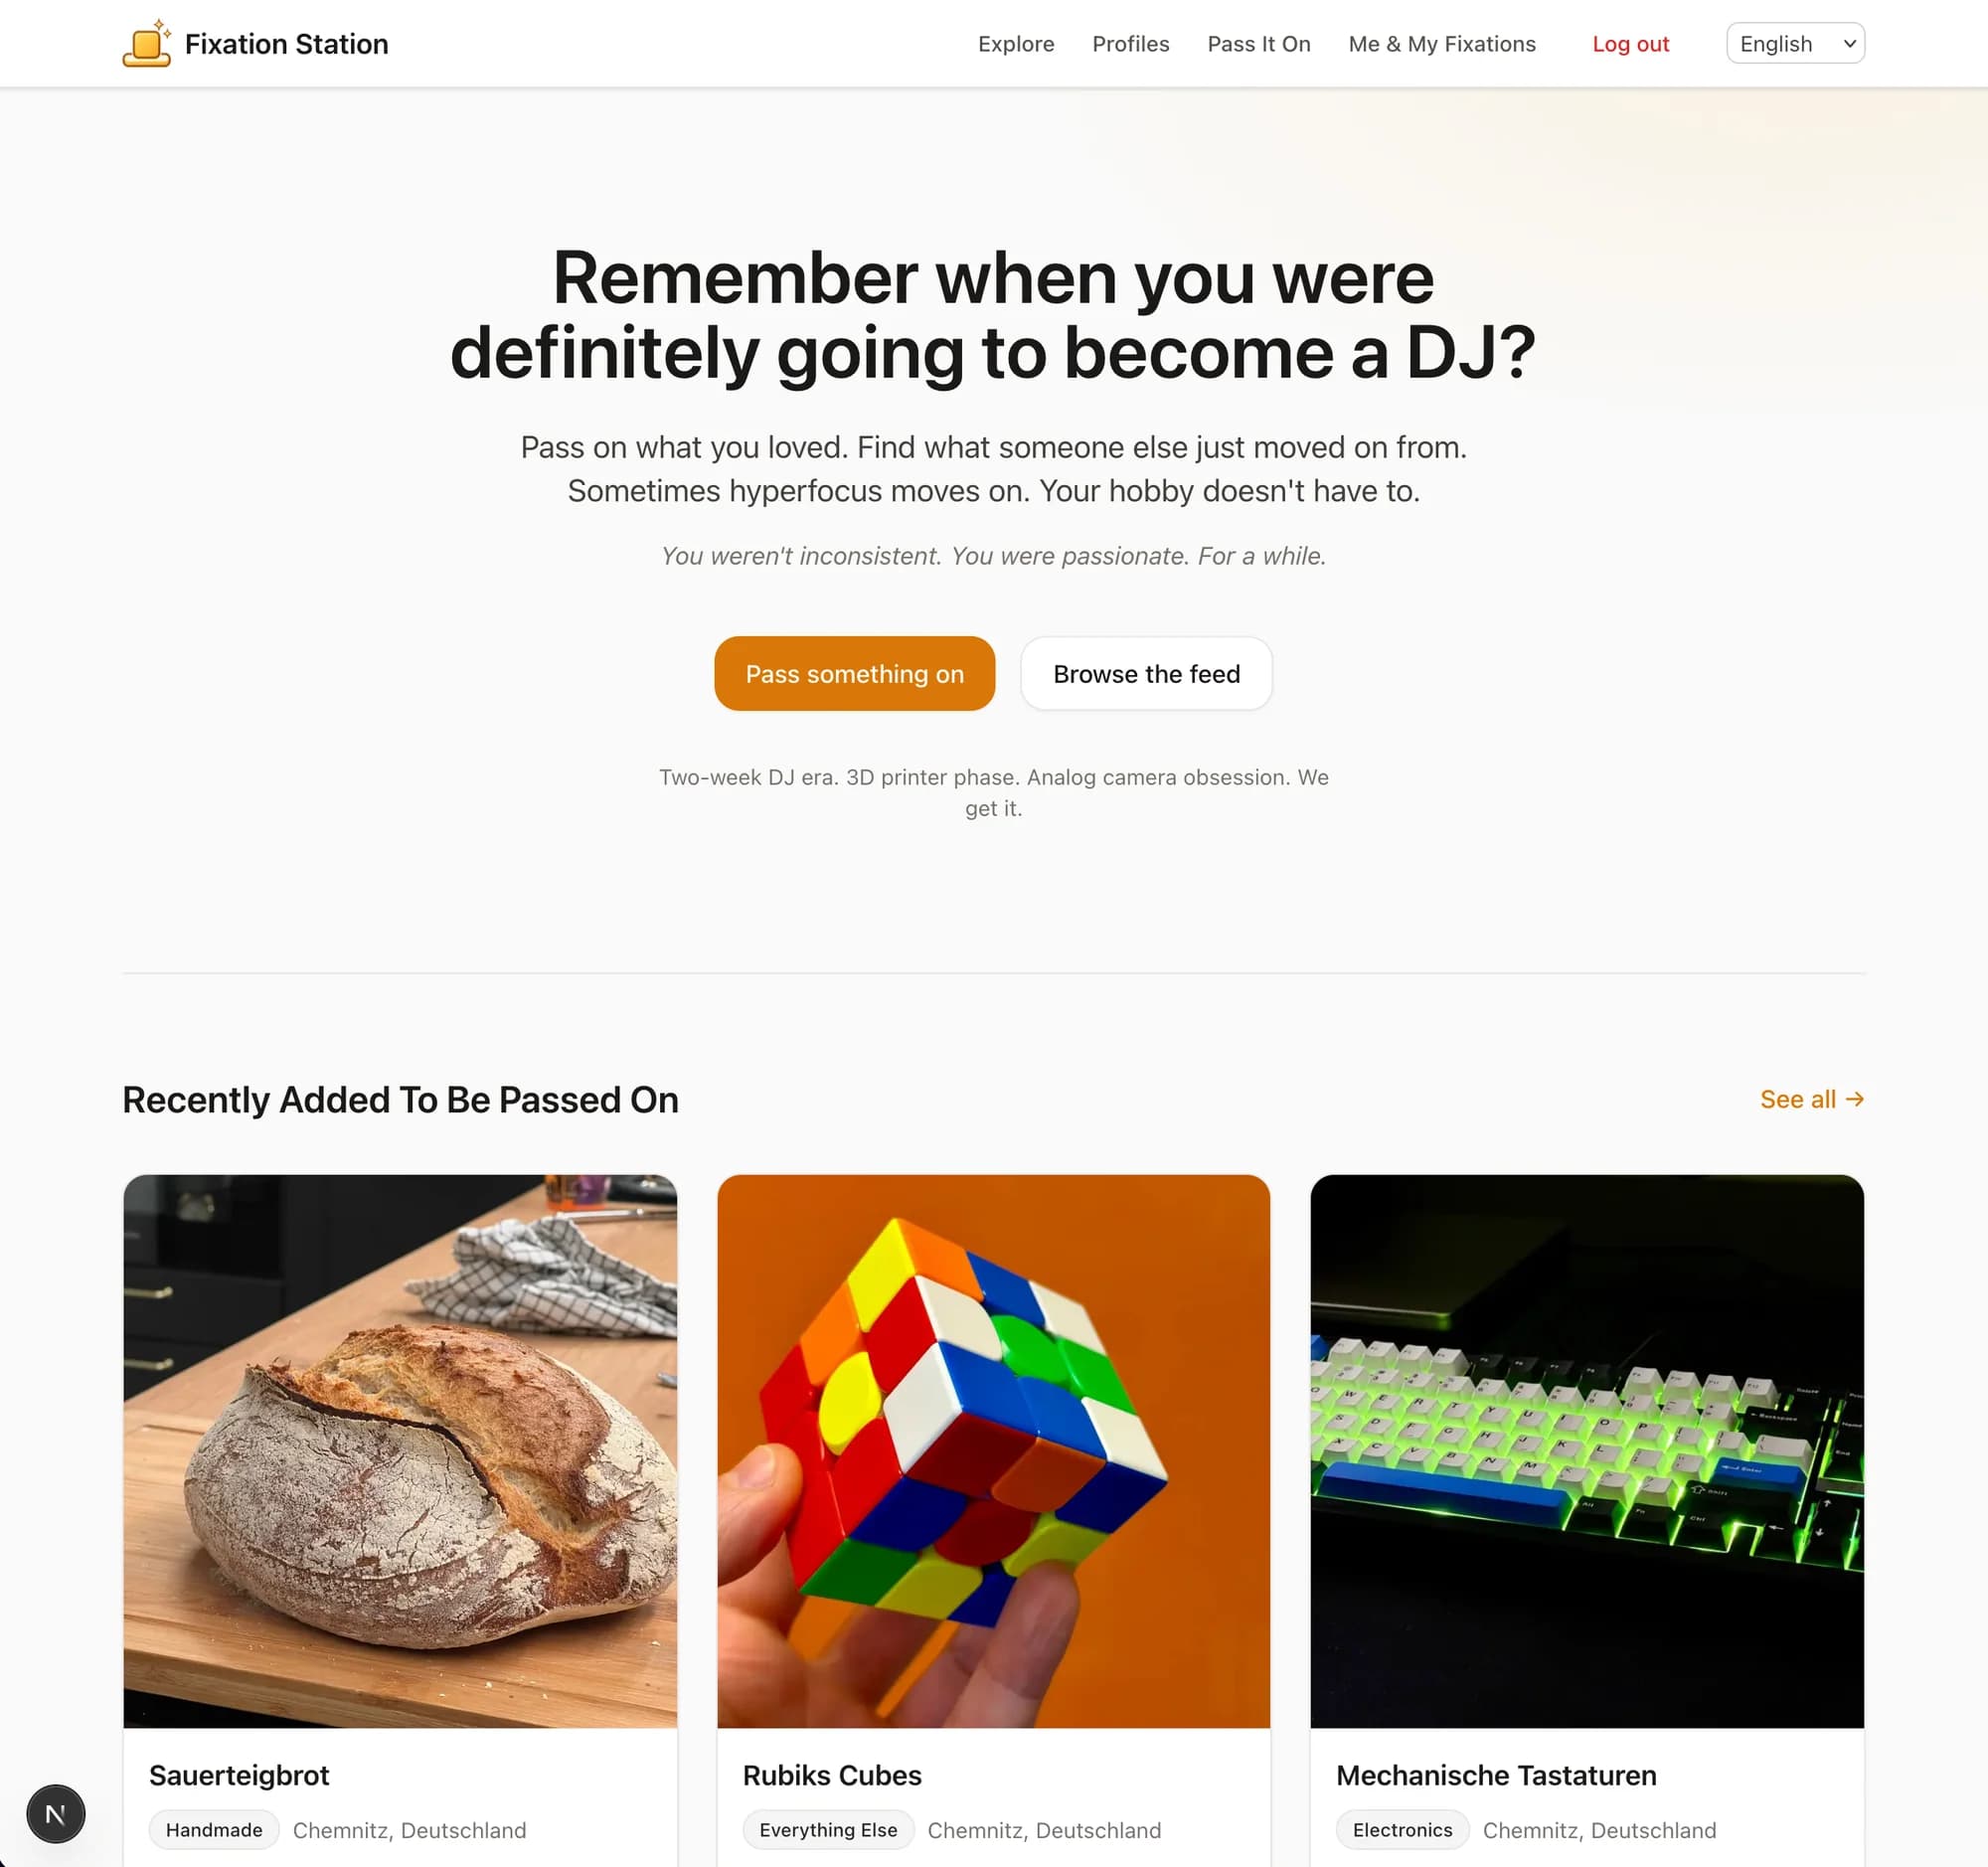Viewport: 1988px width, 1867px height.
Task: Select the Electronics category tag
Action: tap(1402, 1830)
